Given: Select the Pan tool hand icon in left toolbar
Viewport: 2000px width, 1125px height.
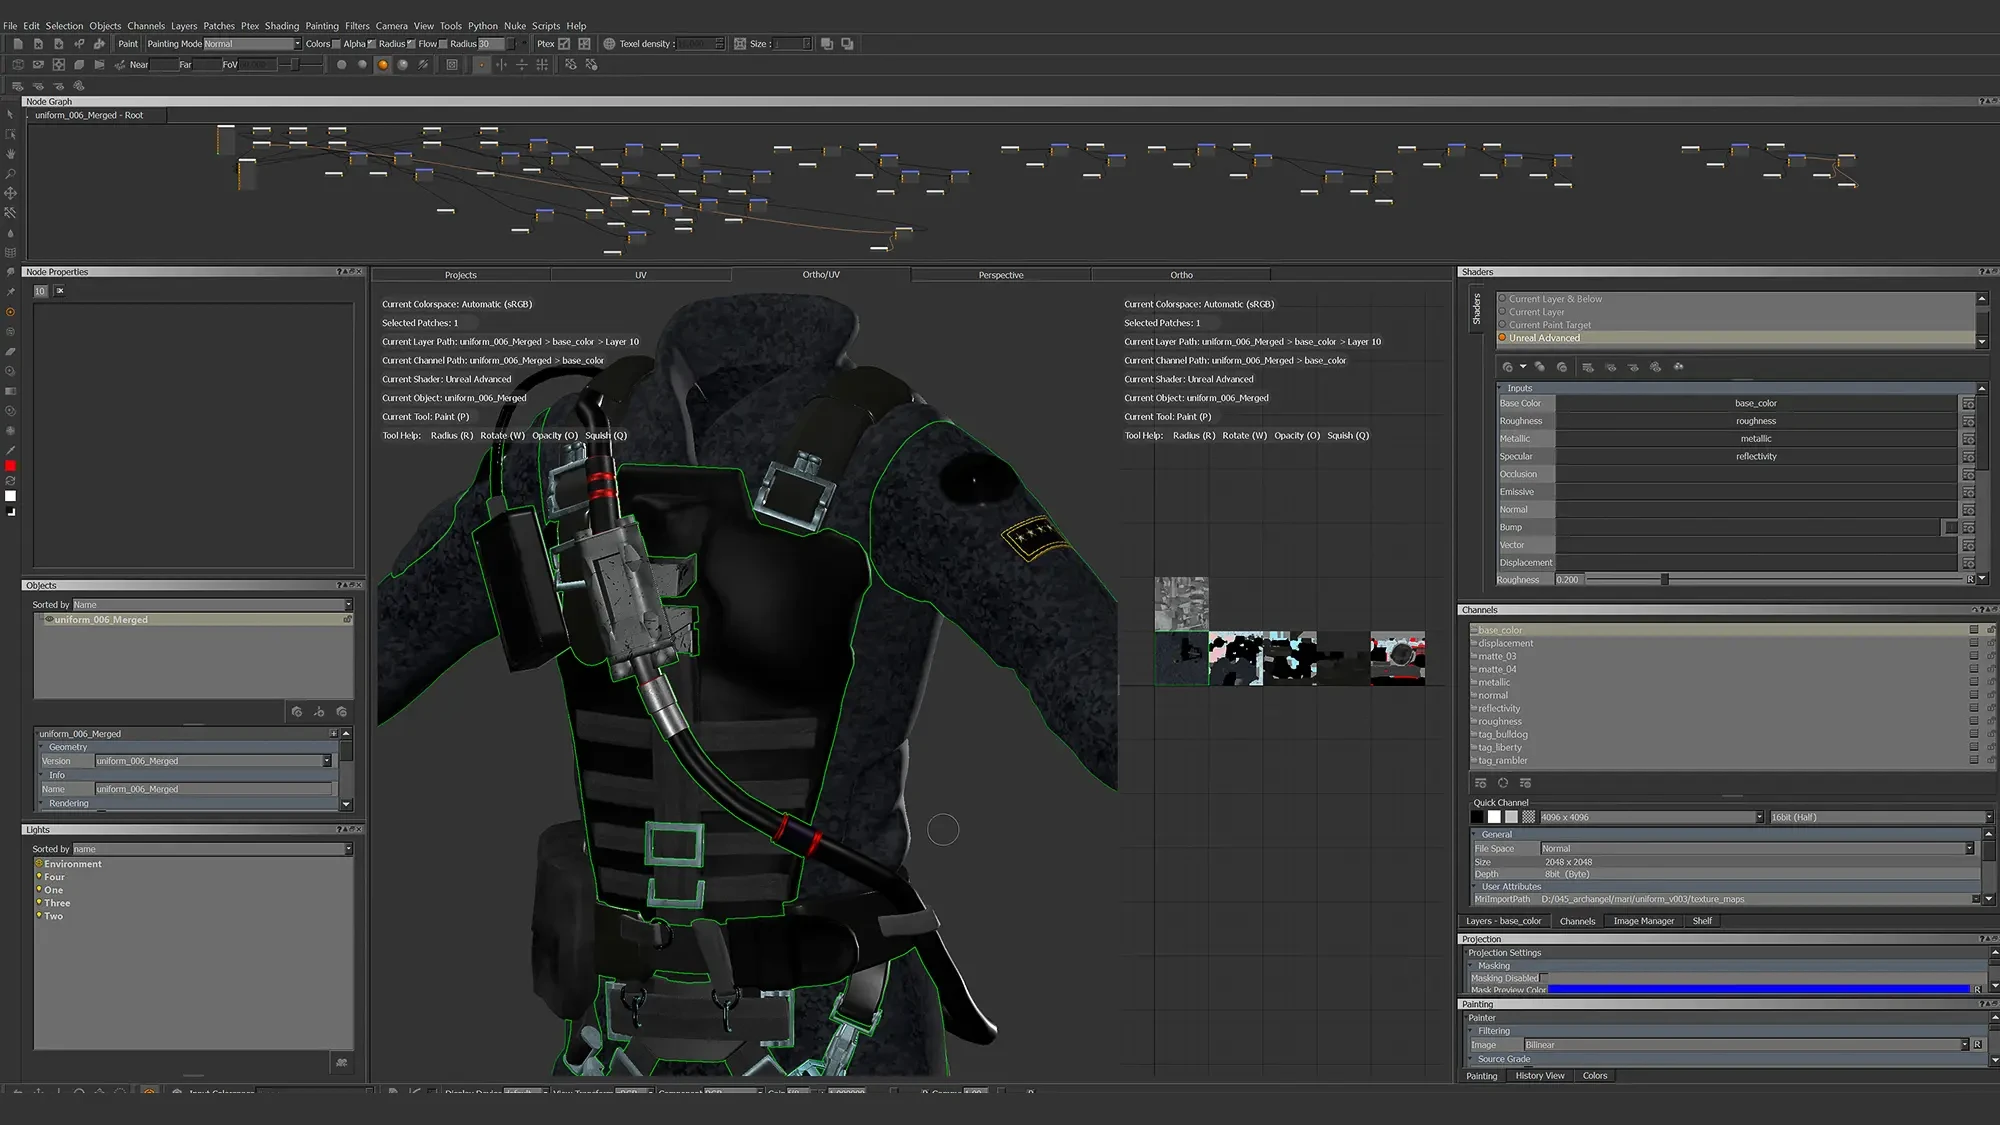Looking at the screenshot, I should point(11,154).
